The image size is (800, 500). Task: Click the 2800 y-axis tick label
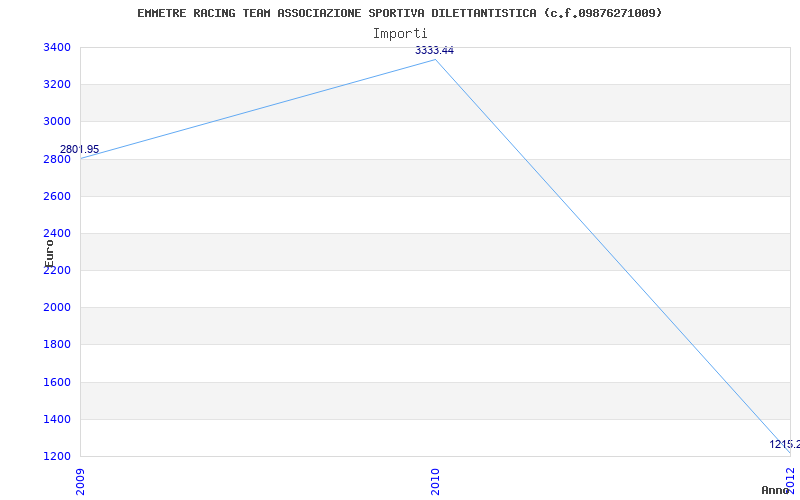pos(55,159)
